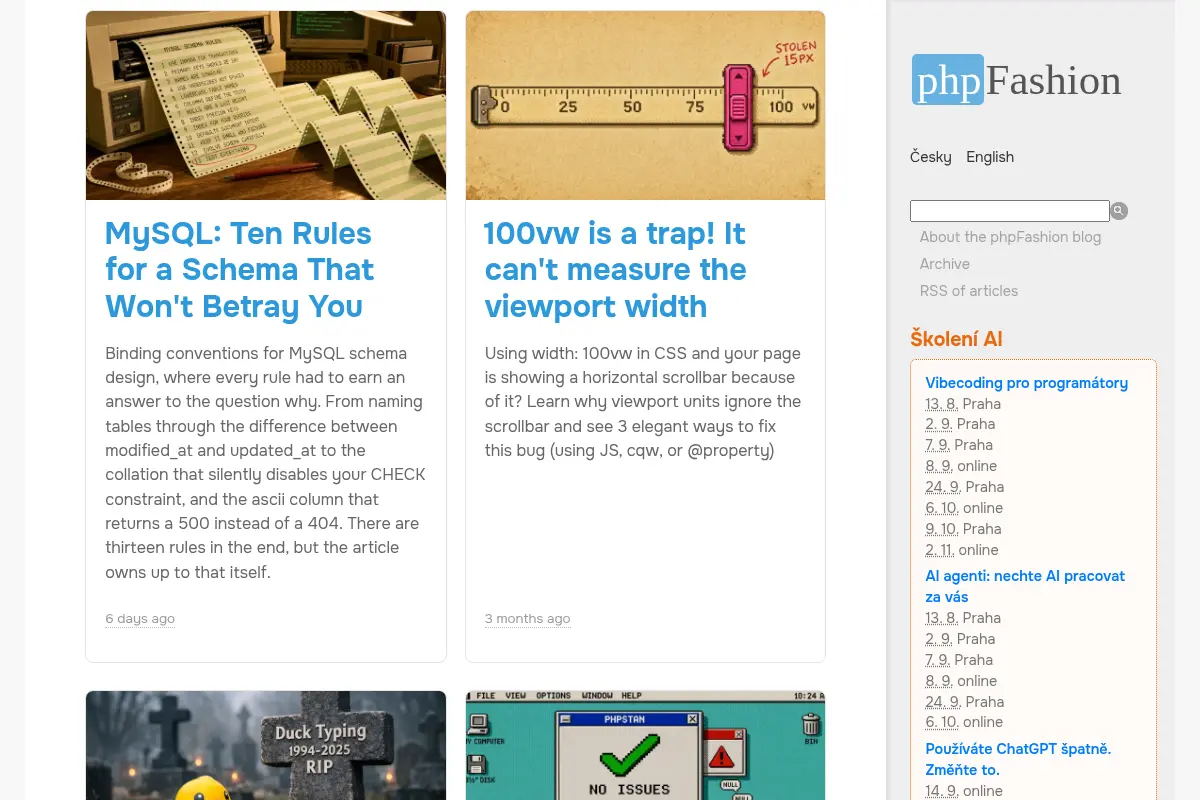
Task: Select '24. 9. Praha' under AI agenti
Action: tap(964, 702)
